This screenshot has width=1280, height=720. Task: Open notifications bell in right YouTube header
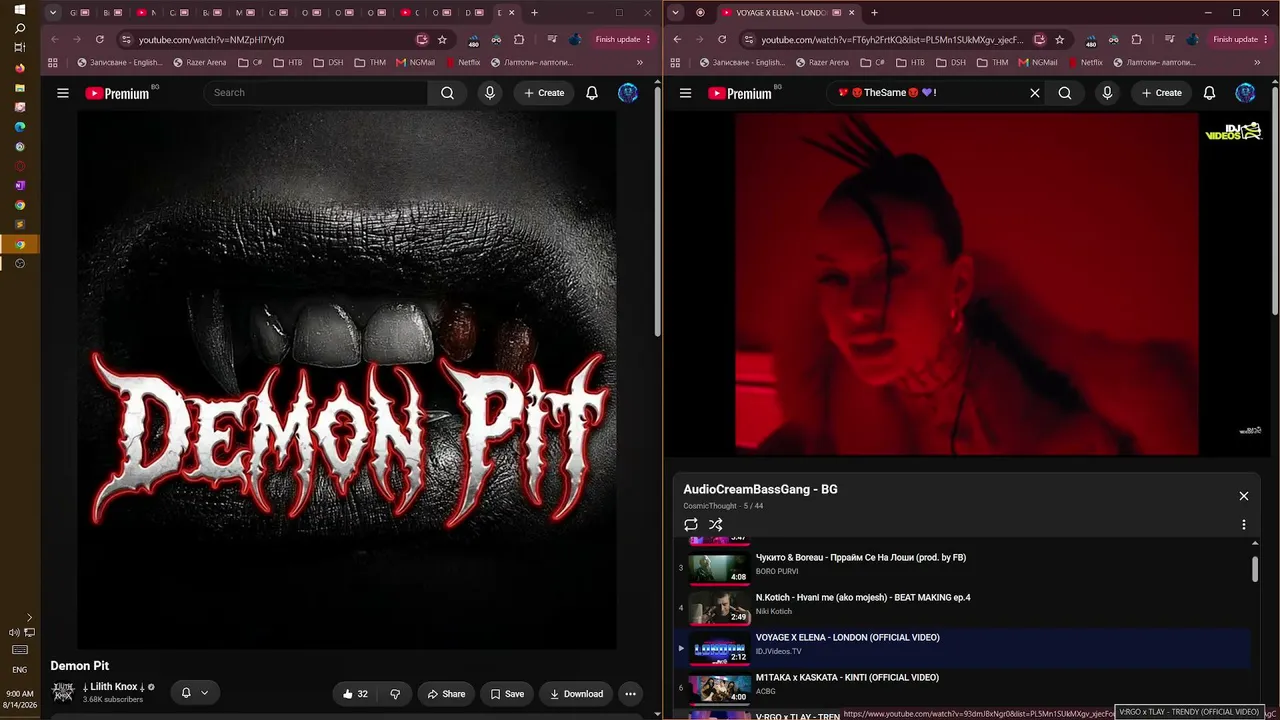click(1209, 93)
